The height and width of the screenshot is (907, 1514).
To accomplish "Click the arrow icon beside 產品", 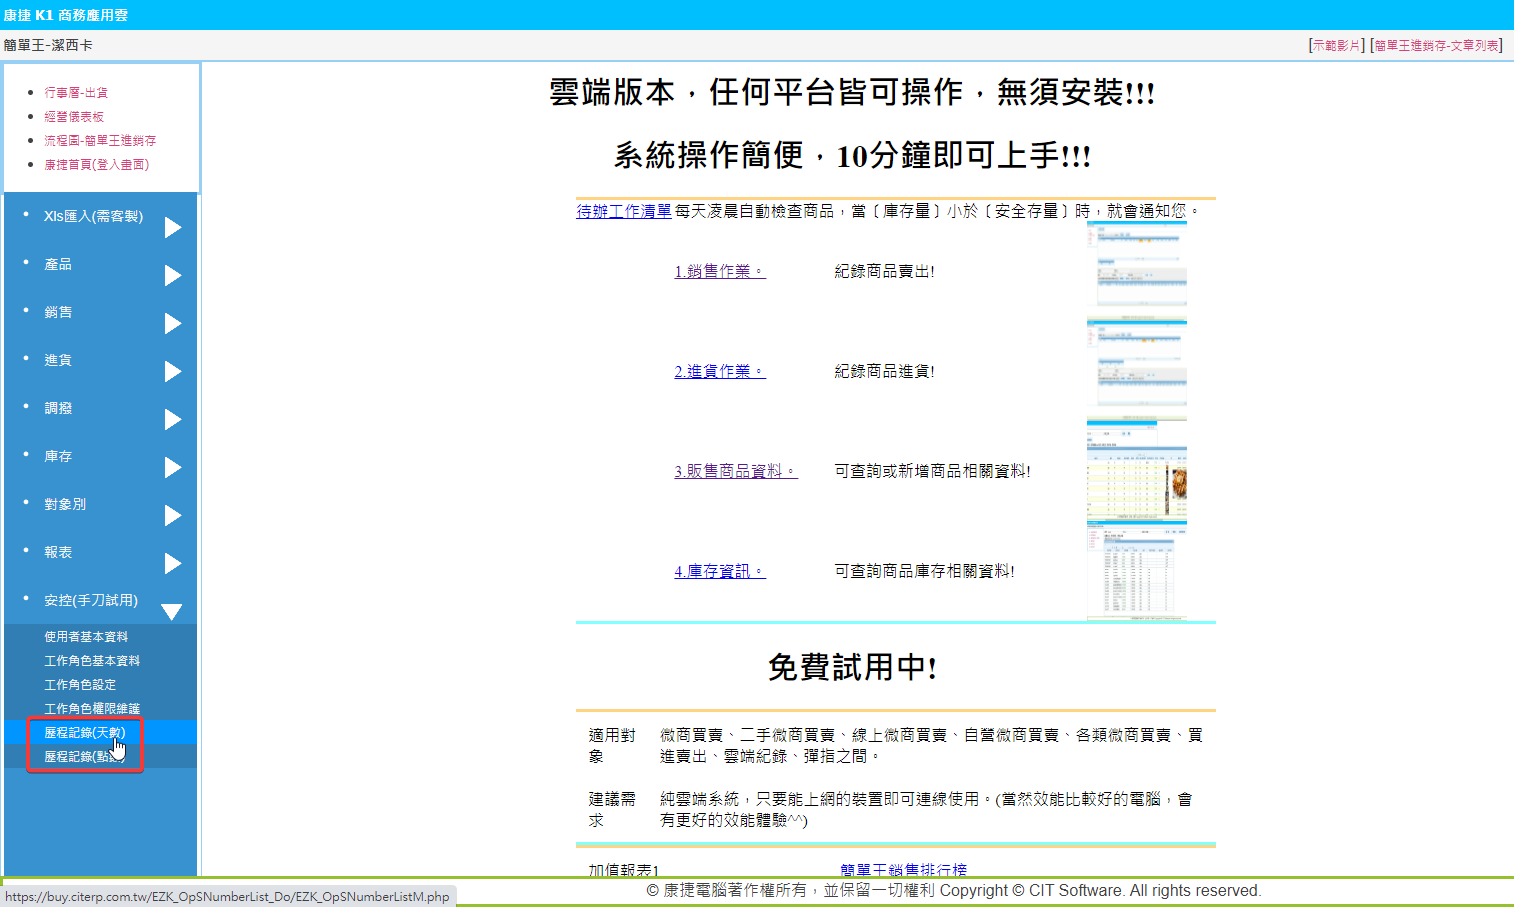I will 173,275.
